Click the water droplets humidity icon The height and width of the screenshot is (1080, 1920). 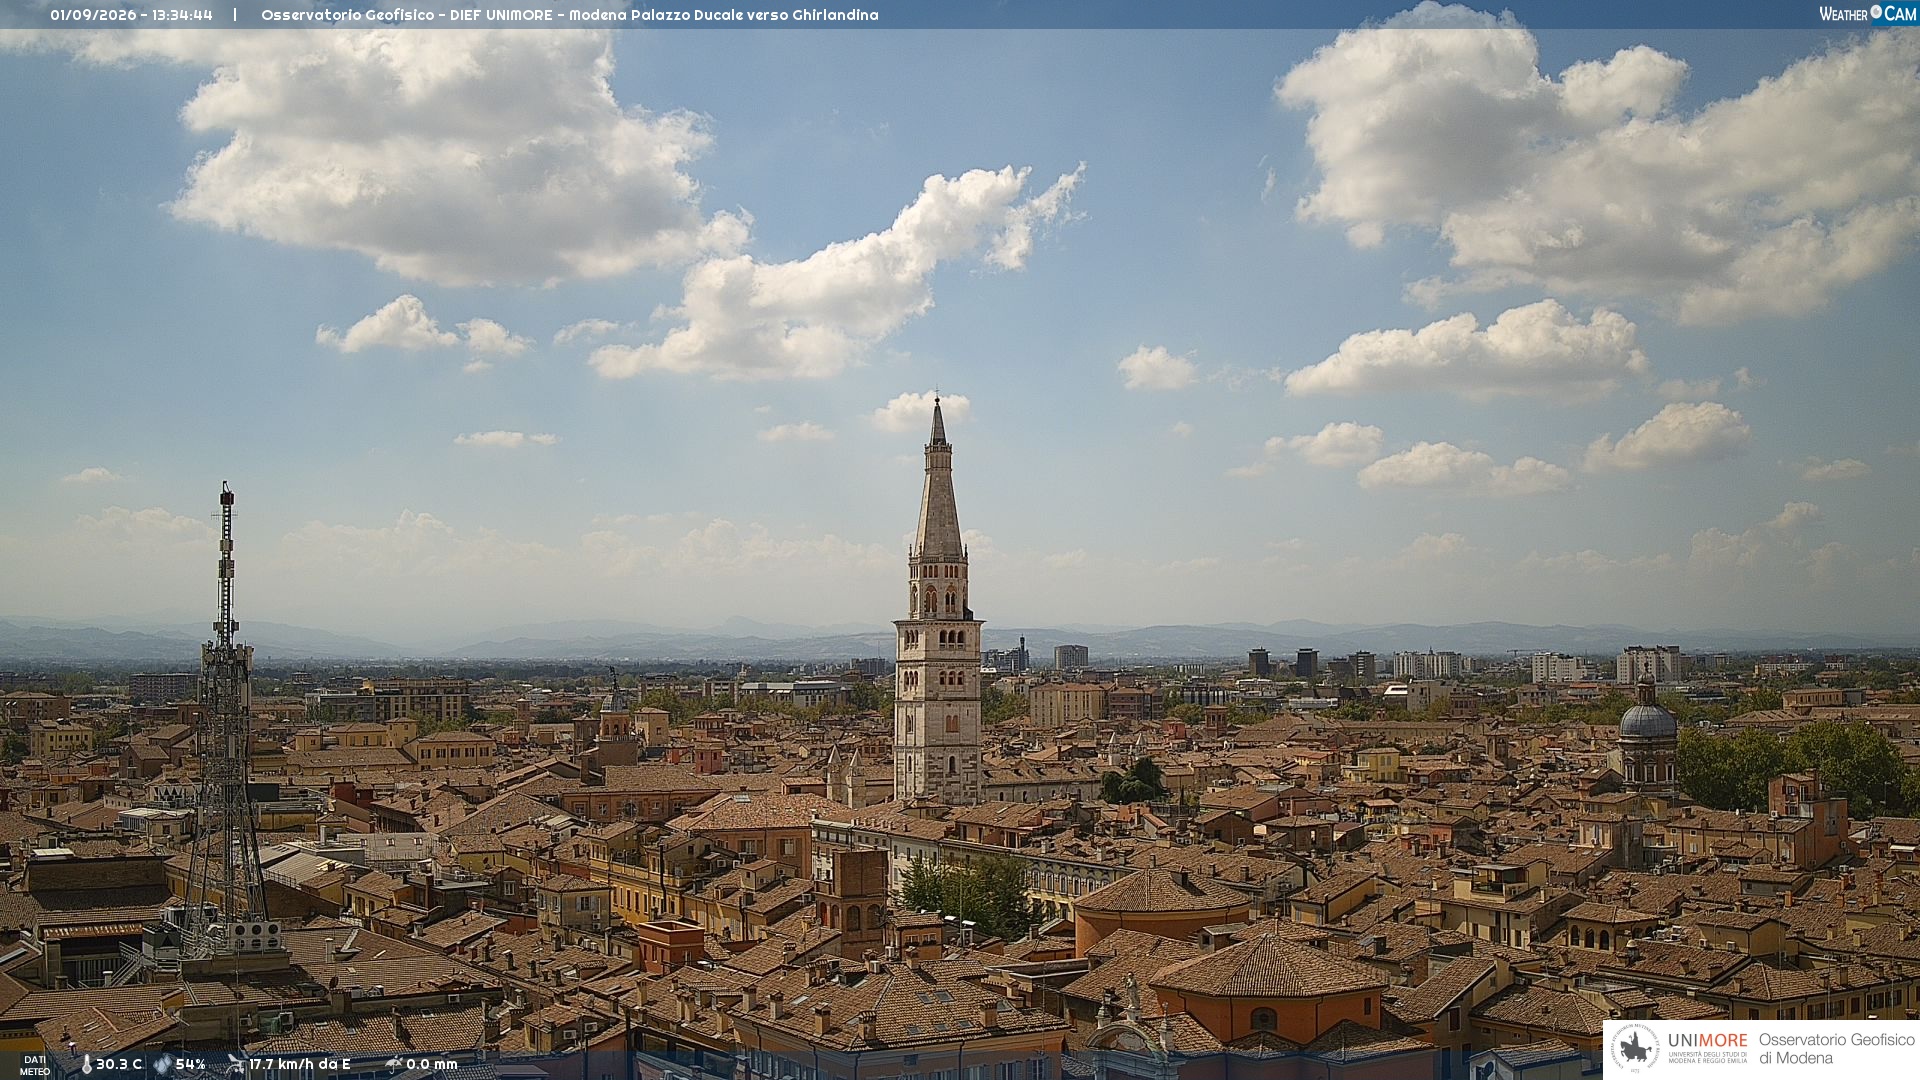[162, 1064]
